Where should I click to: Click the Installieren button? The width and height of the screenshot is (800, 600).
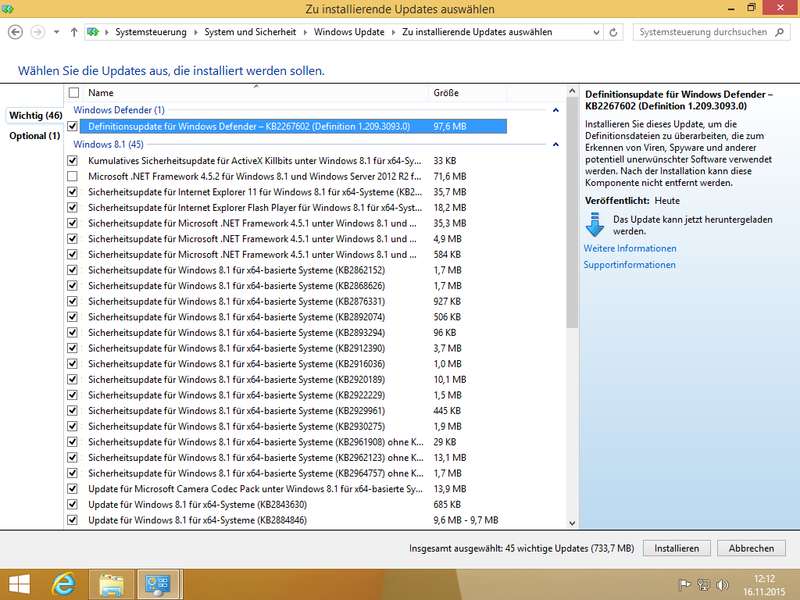pyautogui.click(x=677, y=548)
